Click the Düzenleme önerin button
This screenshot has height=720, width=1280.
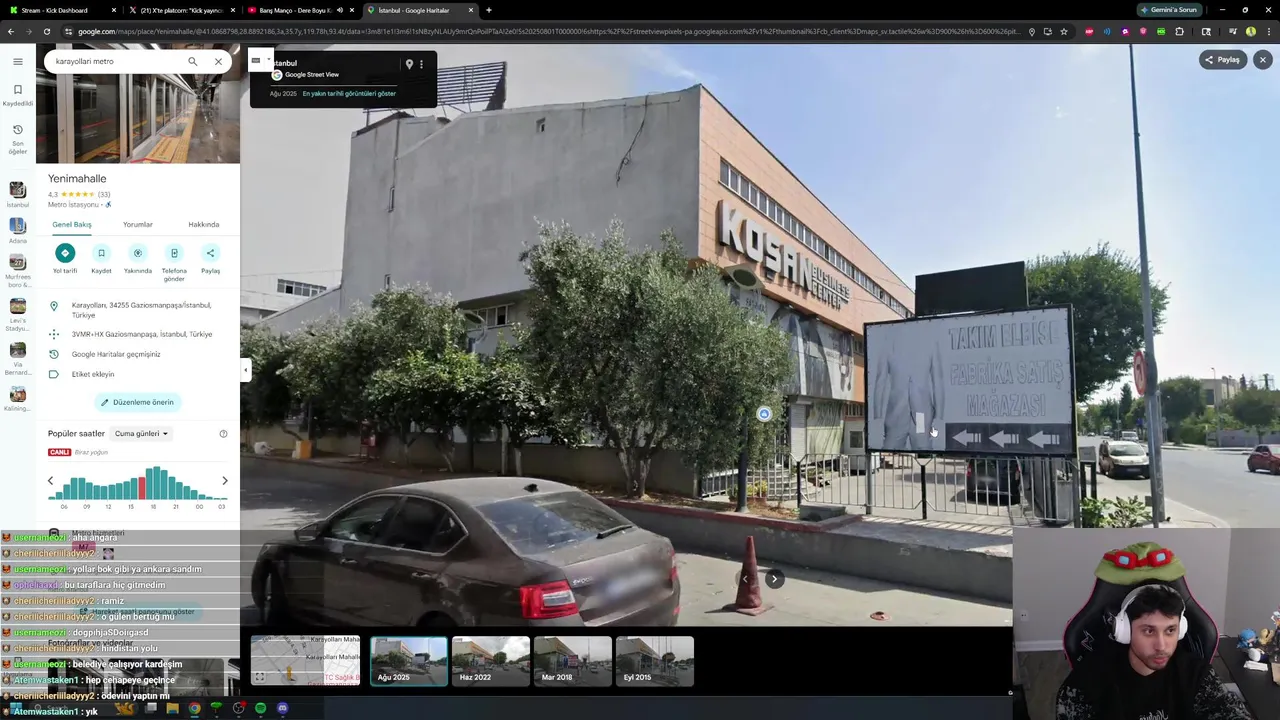137,402
